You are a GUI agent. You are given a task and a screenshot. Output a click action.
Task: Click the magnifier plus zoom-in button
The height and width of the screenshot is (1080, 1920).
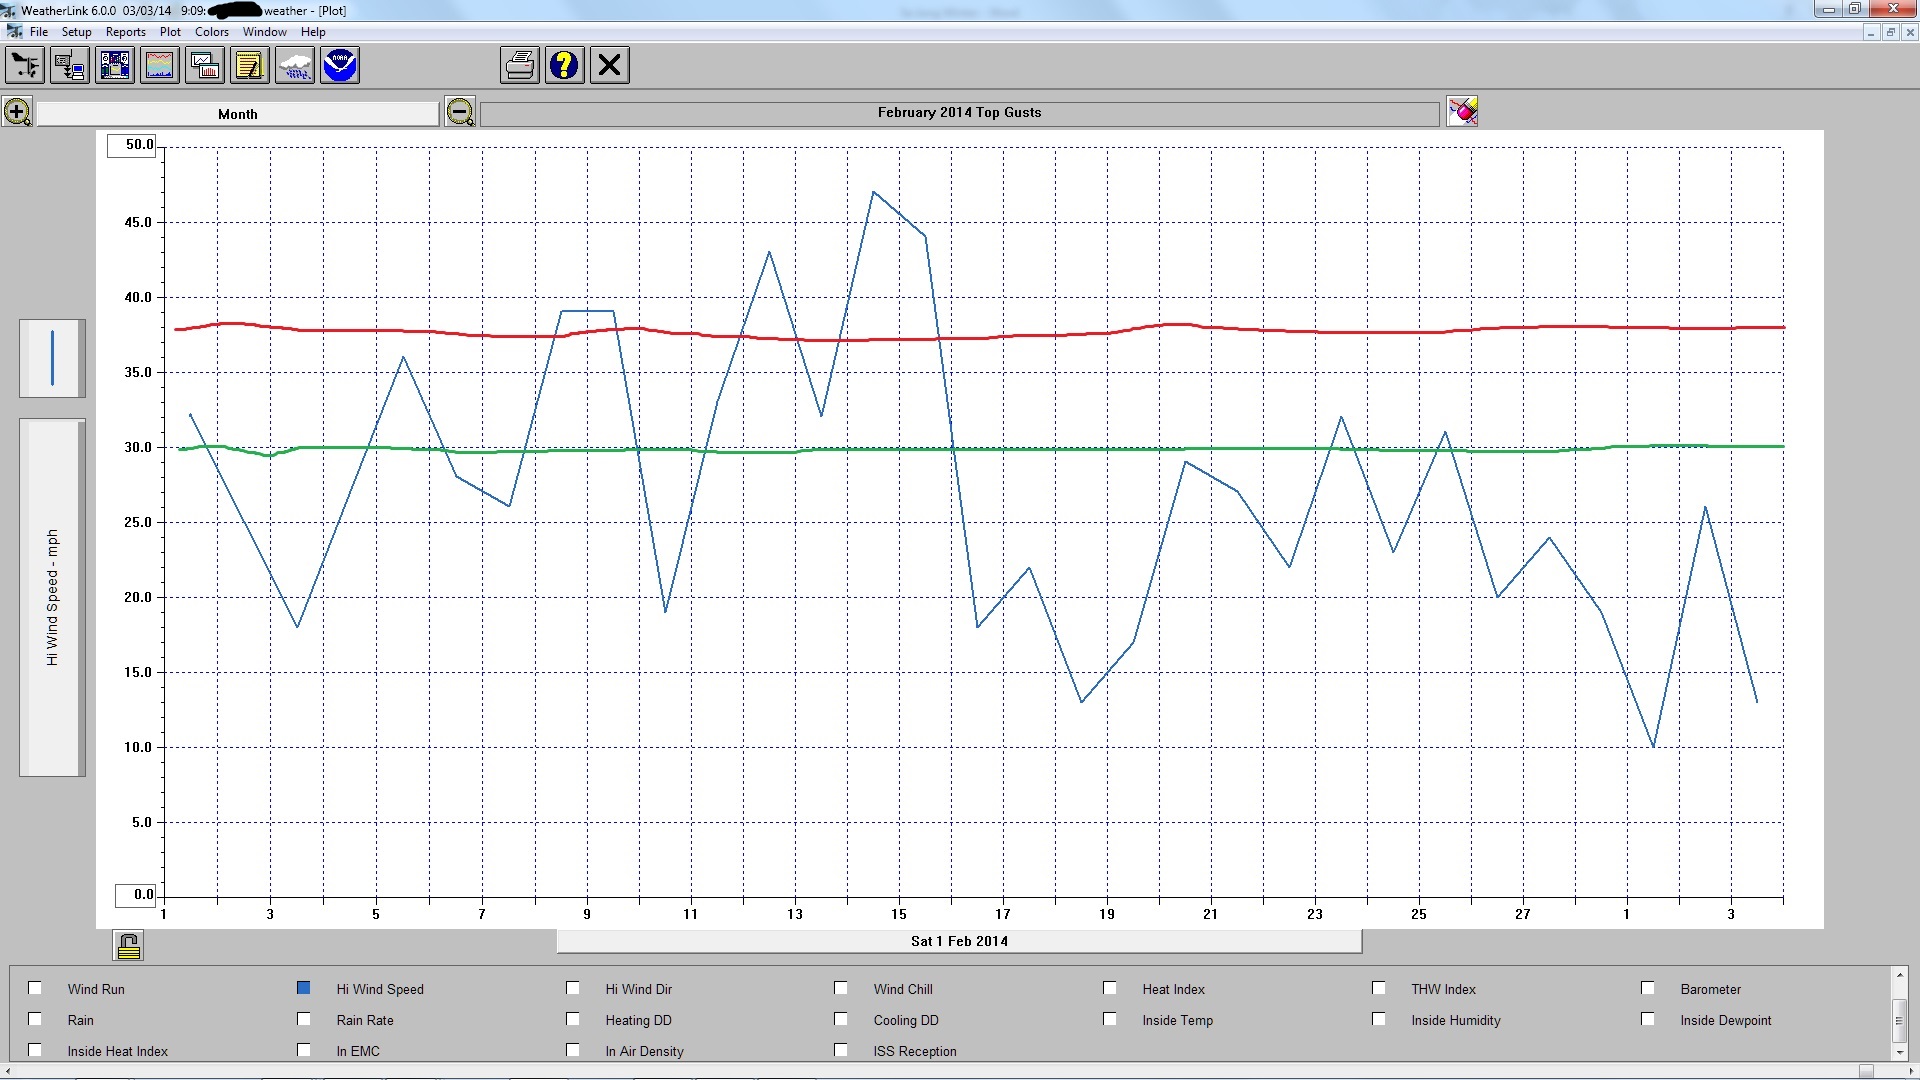pyautogui.click(x=17, y=112)
